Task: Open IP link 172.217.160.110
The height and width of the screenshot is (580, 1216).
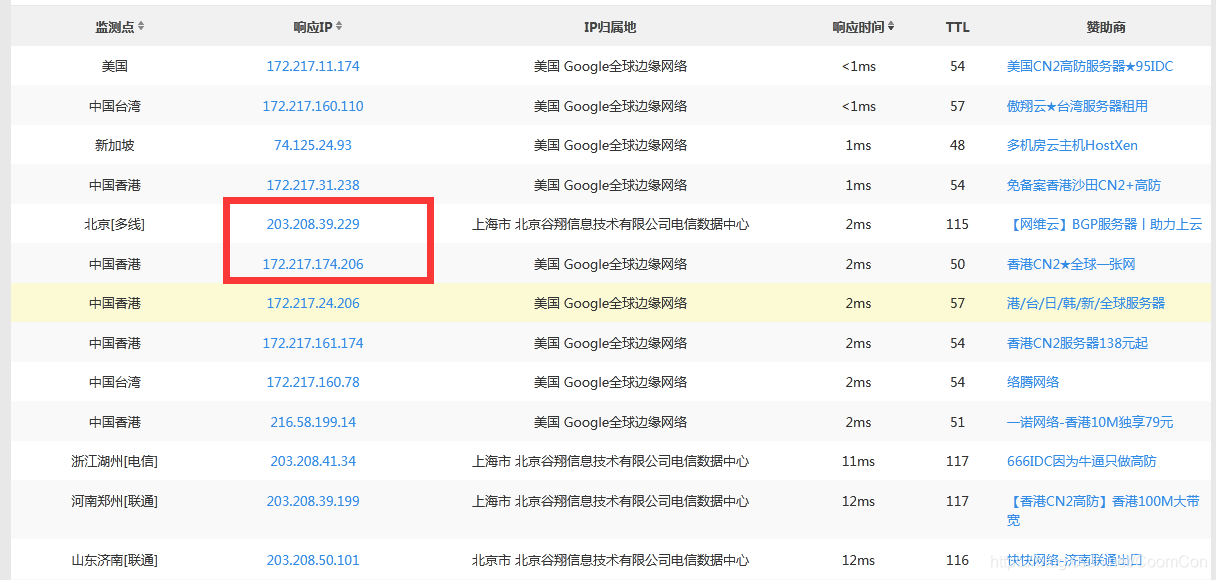Action: (313, 106)
